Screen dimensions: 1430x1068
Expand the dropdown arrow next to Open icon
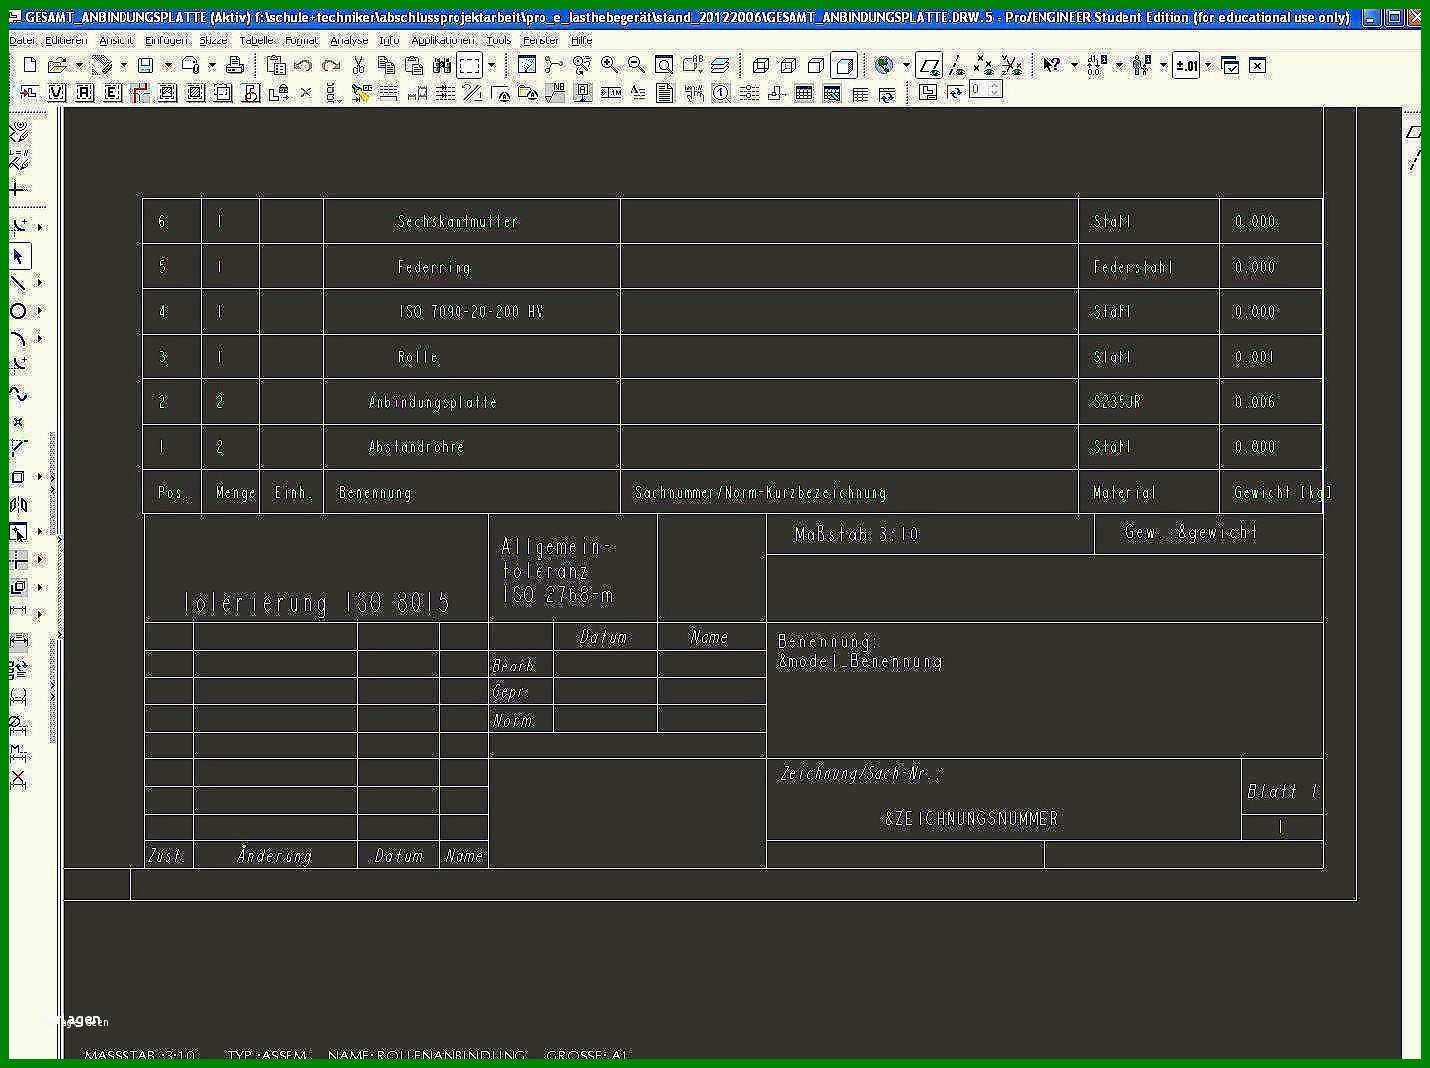coord(79,65)
